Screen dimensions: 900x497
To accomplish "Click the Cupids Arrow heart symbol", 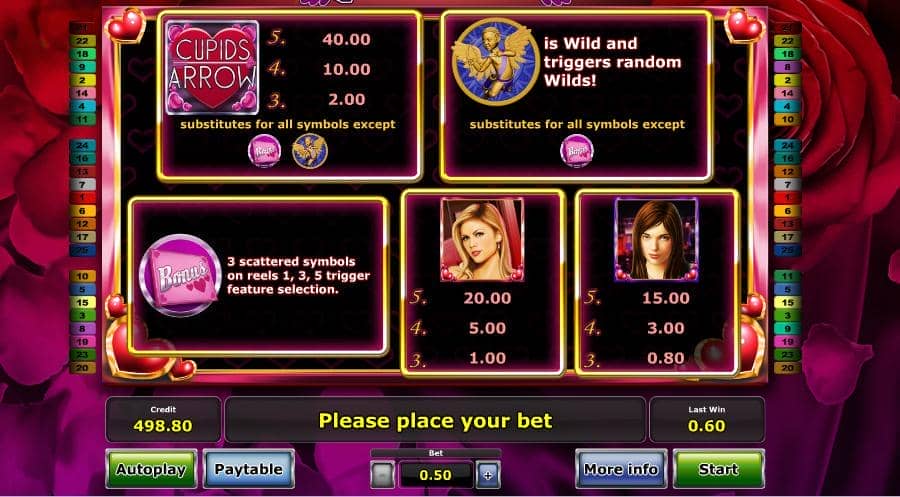I will pos(212,68).
